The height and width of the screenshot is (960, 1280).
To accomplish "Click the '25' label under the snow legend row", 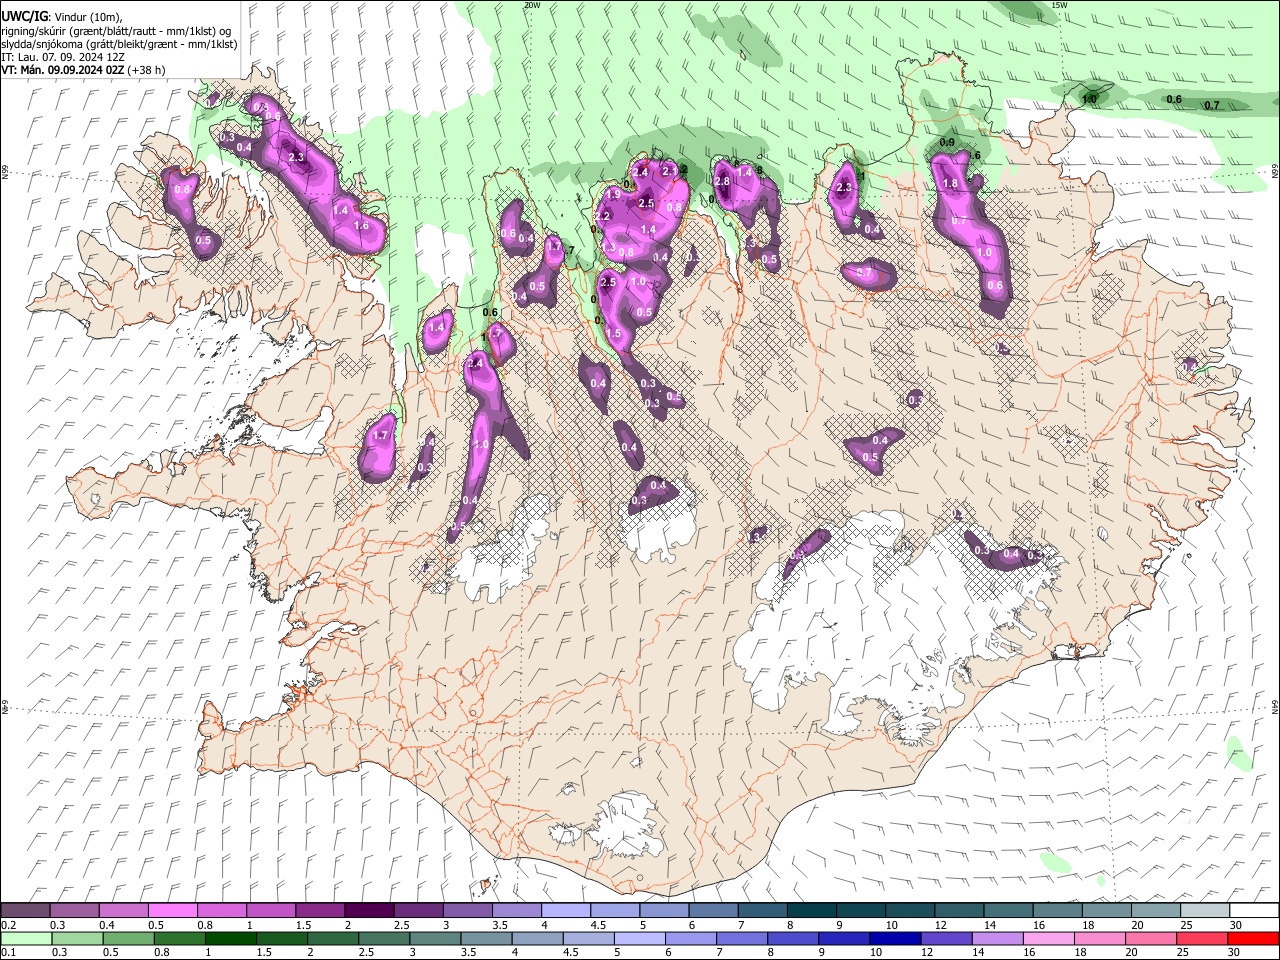I will coord(1184,925).
